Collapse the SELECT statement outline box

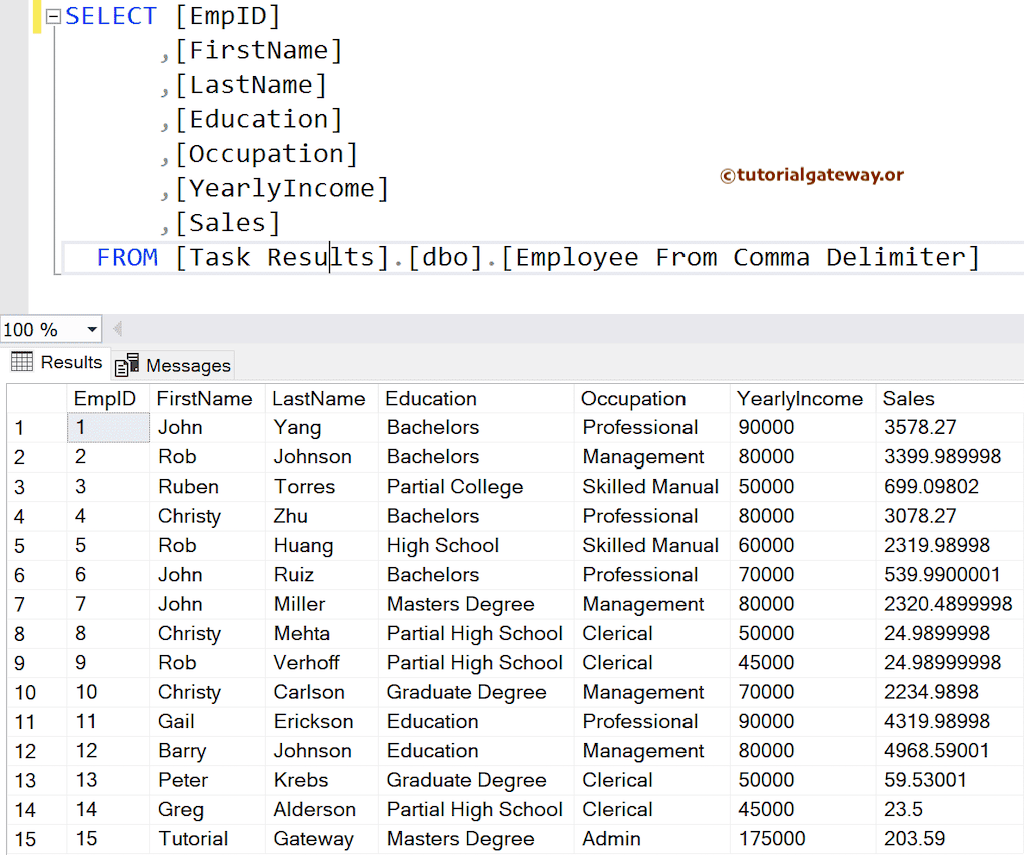click(54, 16)
